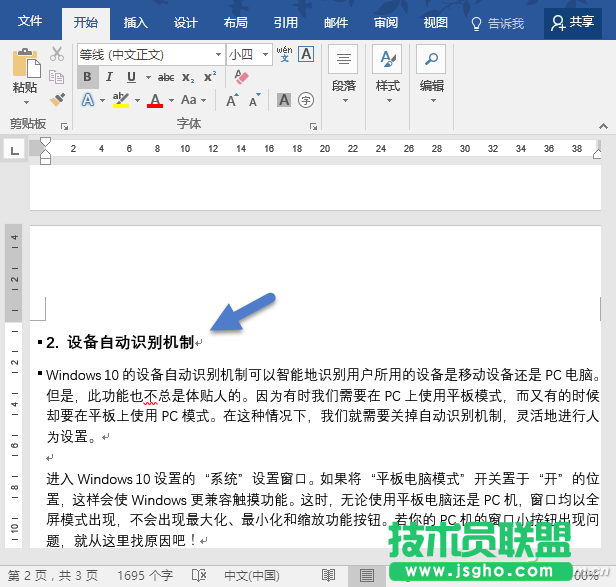
Task: Toggle Bold formatting
Action: tap(88, 77)
